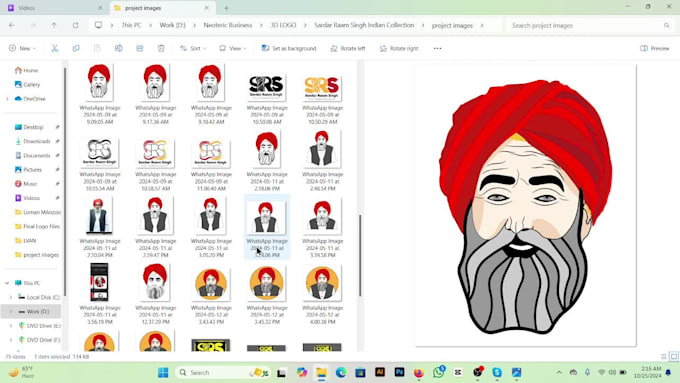This screenshot has width=680, height=383.
Task: Switch to details view icon in status bar
Action: click(664, 357)
